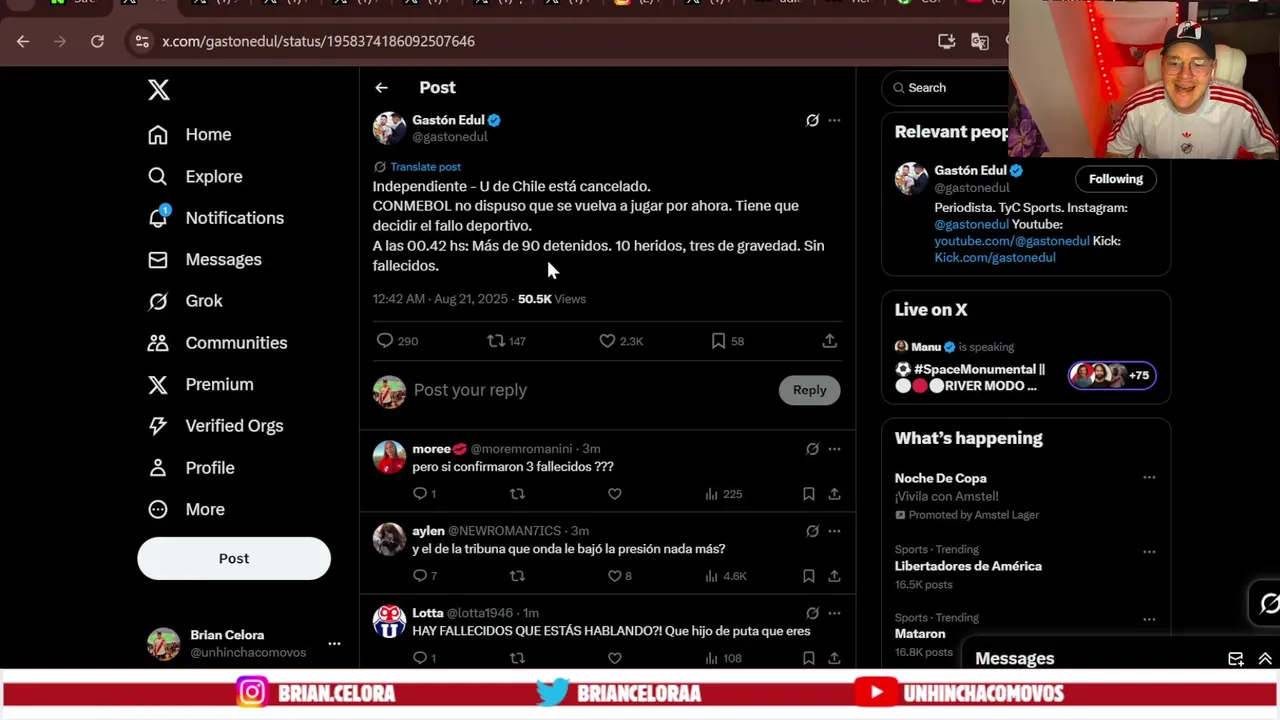
Task: Click new message icon in Messages drawer
Action: point(1236,659)
